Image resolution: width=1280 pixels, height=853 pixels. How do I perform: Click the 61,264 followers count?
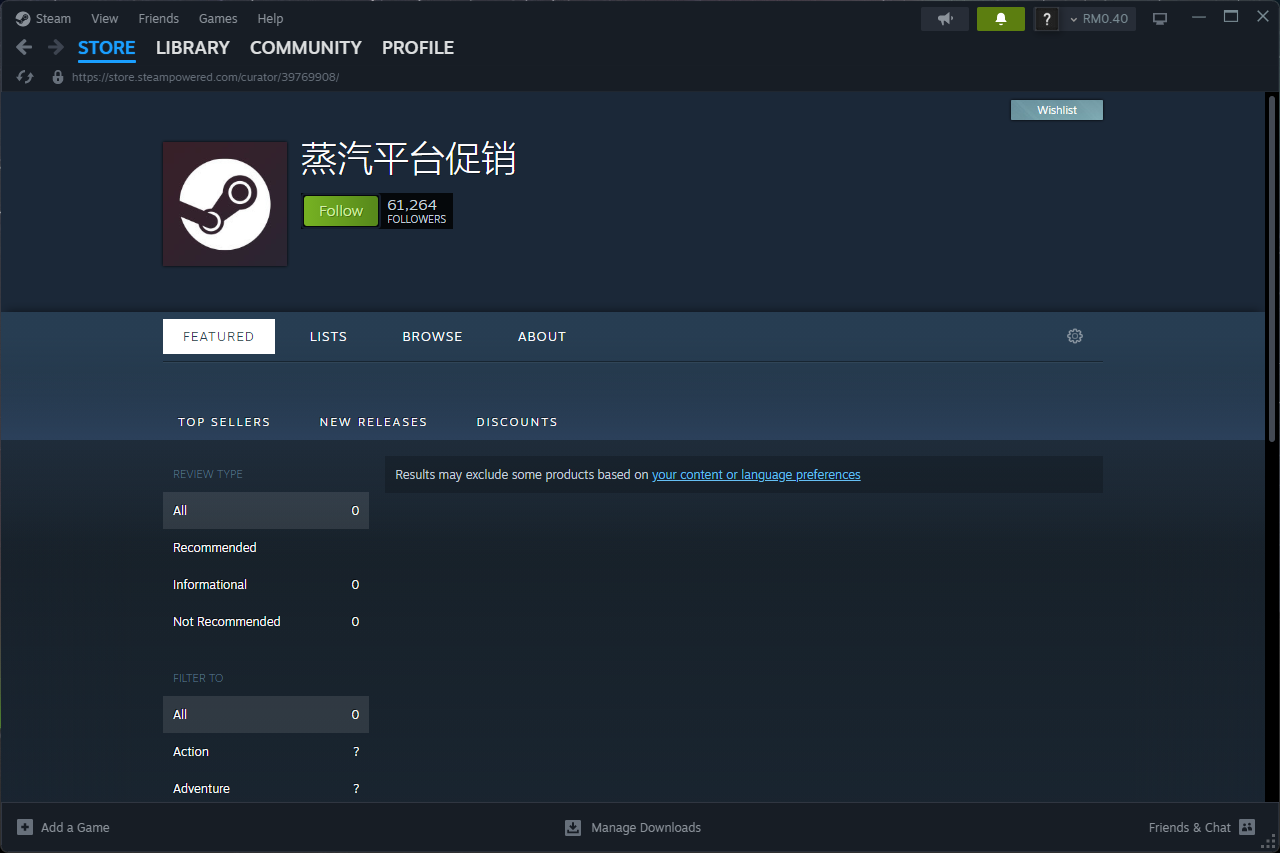417,211
